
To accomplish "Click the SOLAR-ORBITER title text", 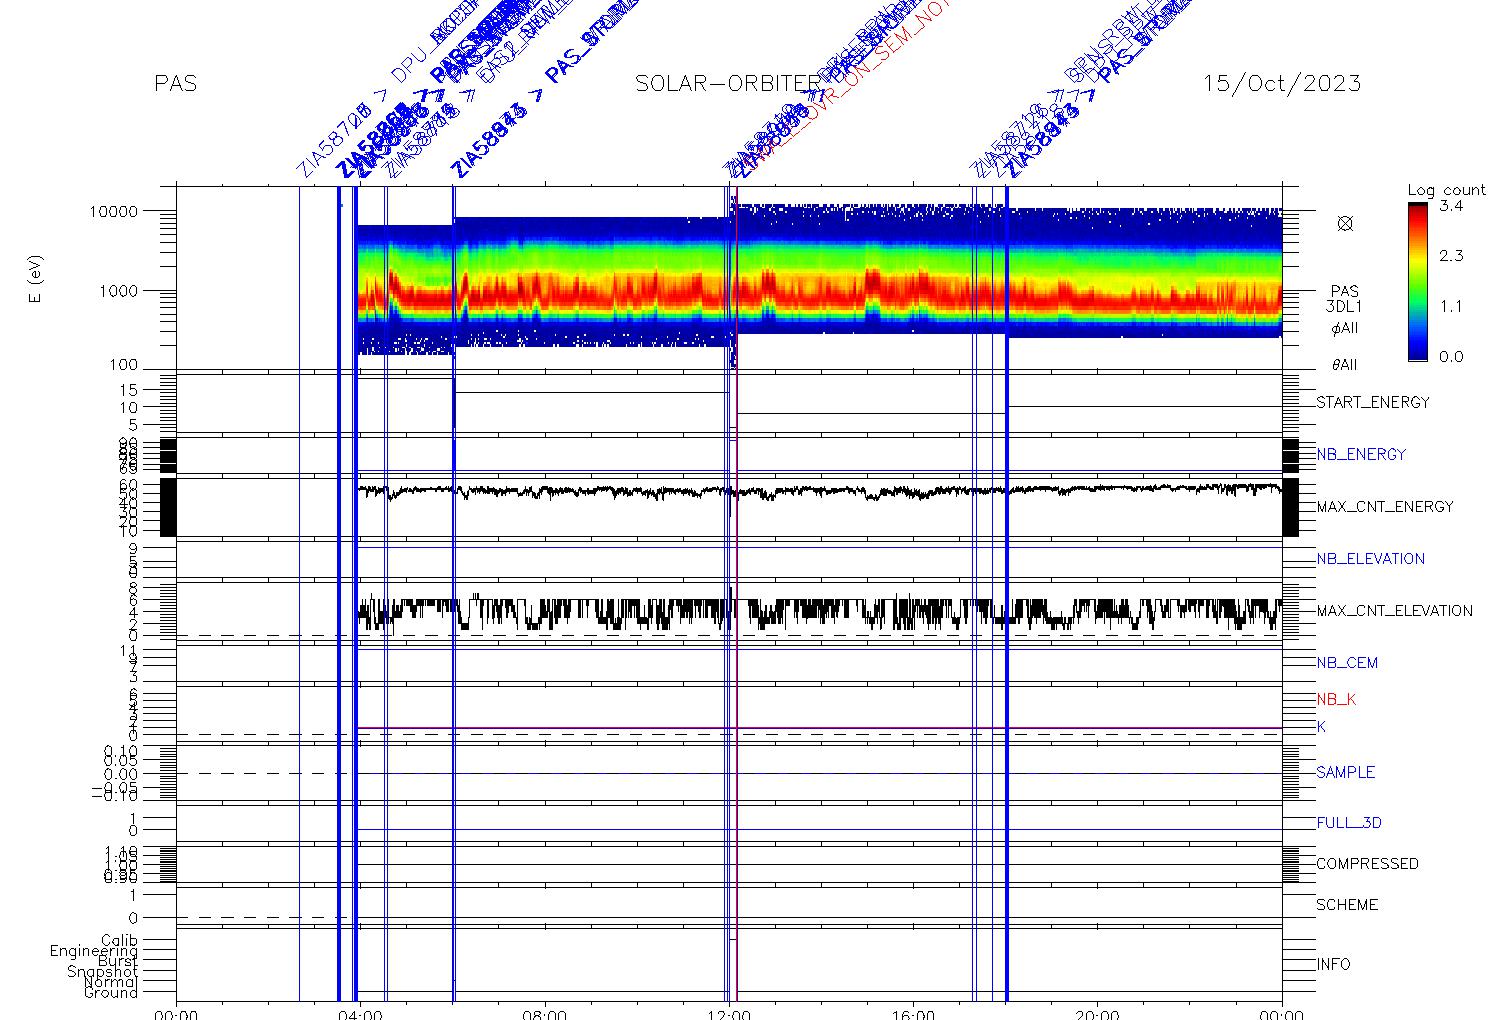I will [727, 83].
